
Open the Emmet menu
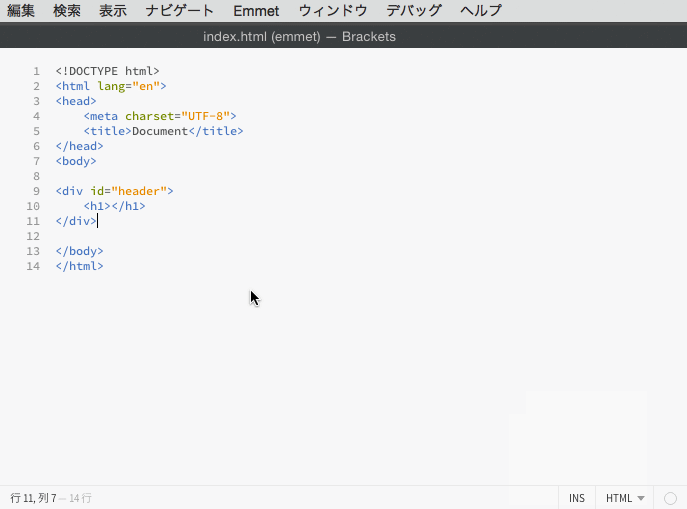[x=256, y=11]
